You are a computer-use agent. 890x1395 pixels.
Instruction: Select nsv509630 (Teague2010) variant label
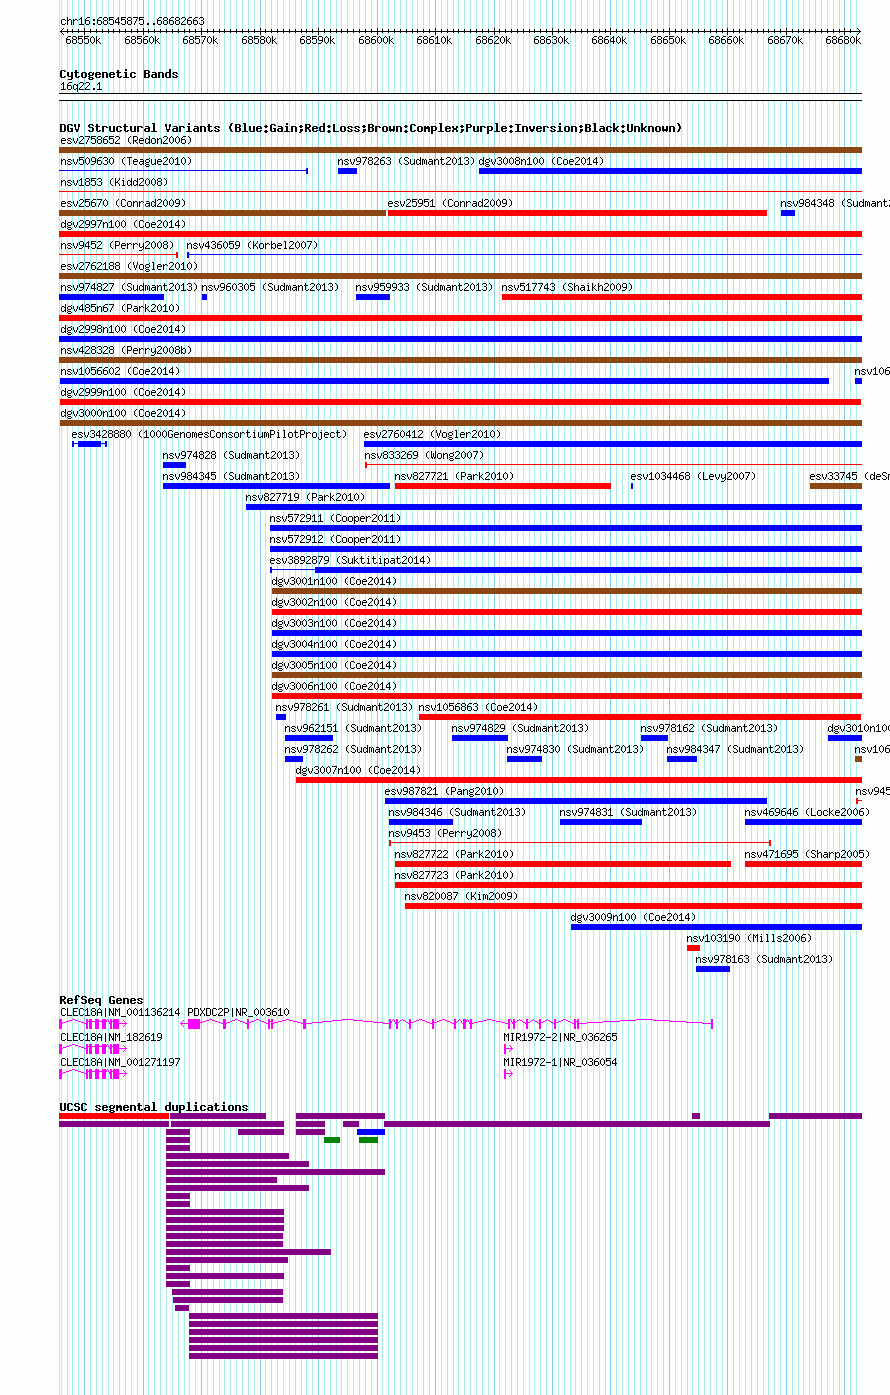pos(126,161)
